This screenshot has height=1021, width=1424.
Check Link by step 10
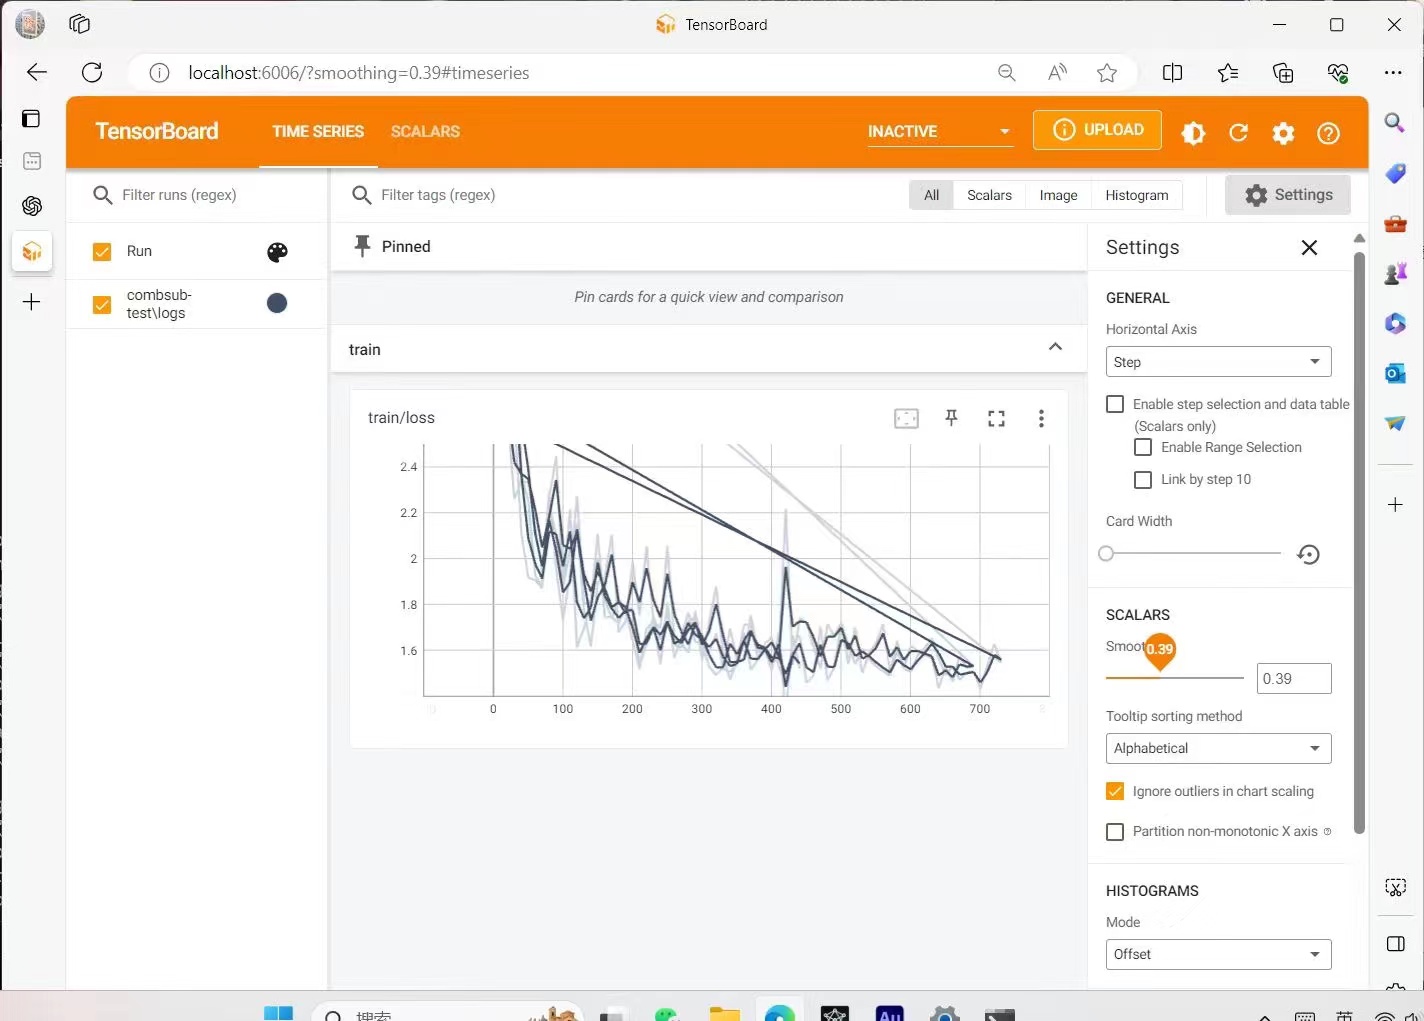tap(1143, 480)
